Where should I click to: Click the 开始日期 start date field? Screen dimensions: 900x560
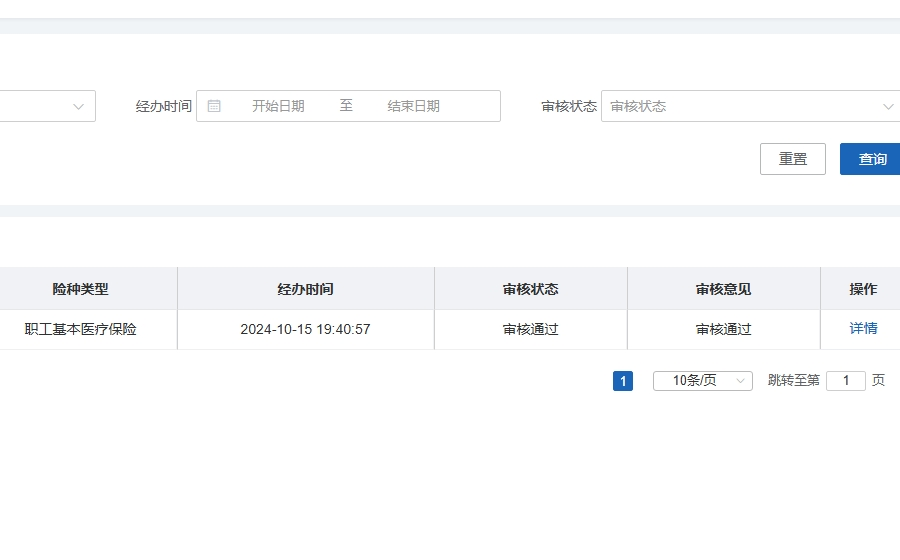278,106
